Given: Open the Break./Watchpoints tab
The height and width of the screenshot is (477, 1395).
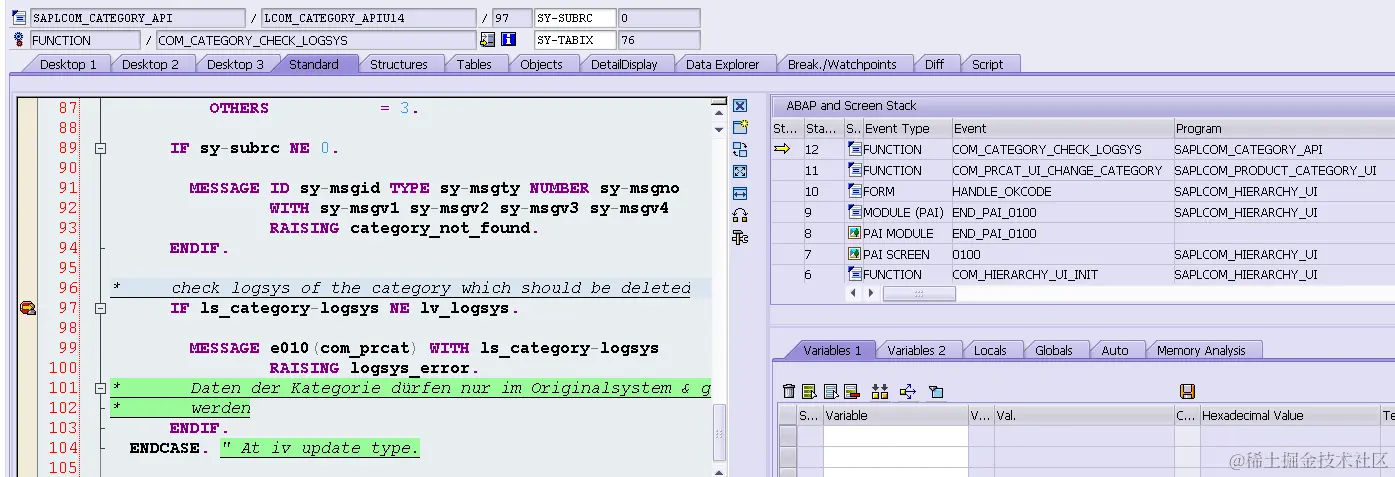Looking at the screenshot, I should click(842, 64).
